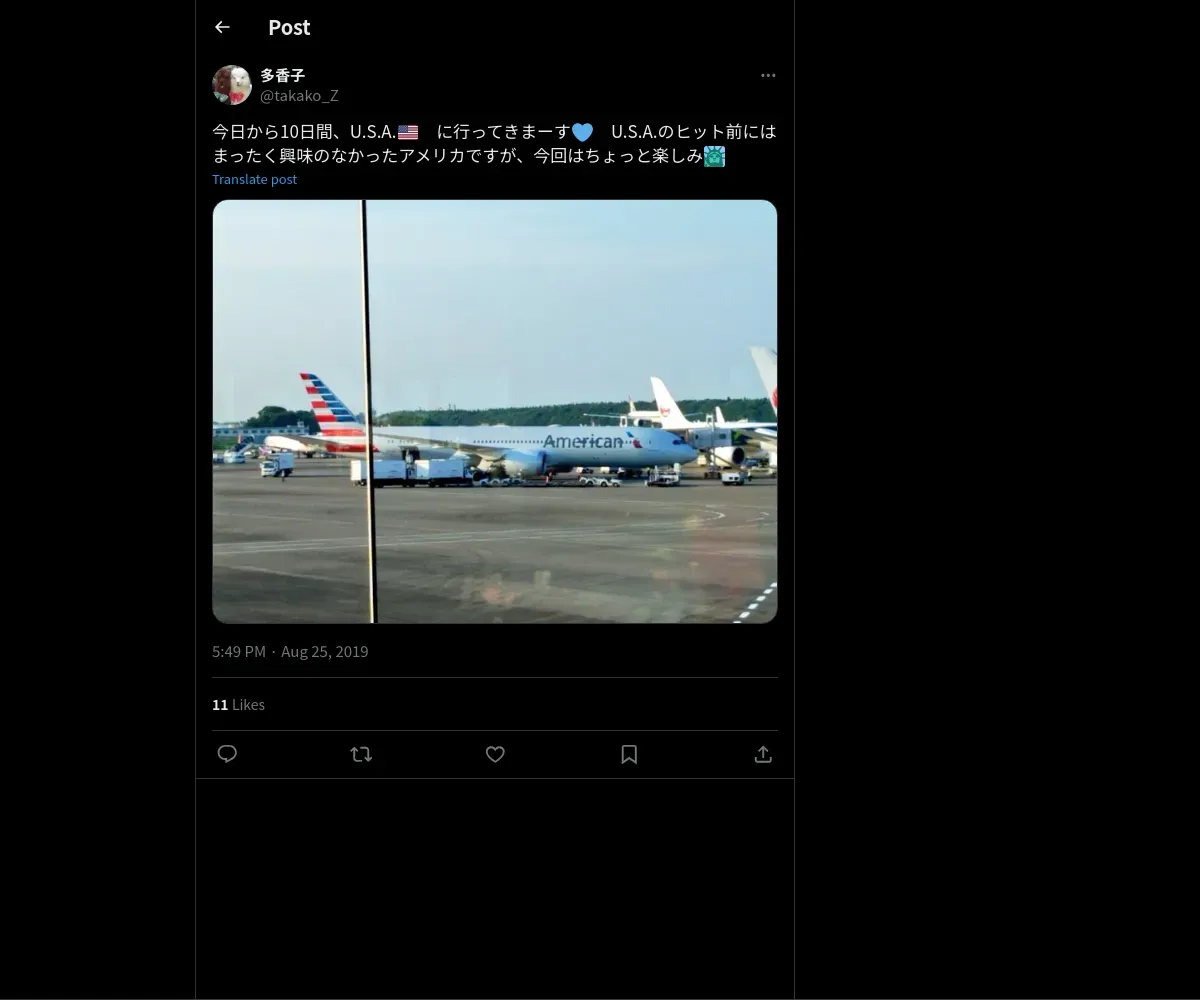Click the Post page heading
The height and width of the screenshot is (1000, 1200).
(289, 27)
